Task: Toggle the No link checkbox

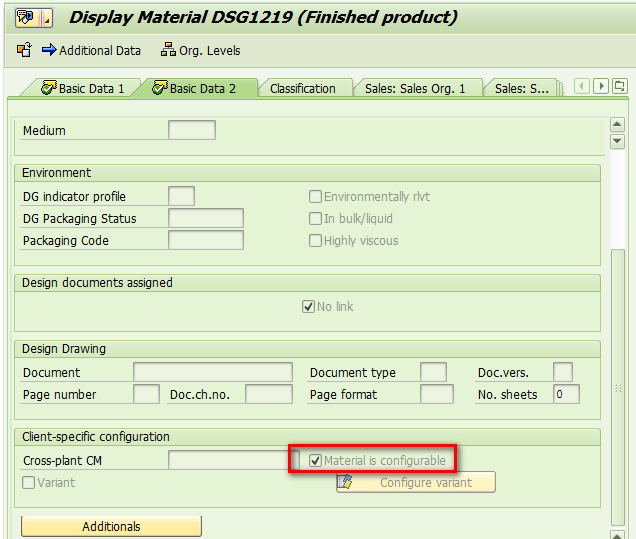Action: click(308, 307)
